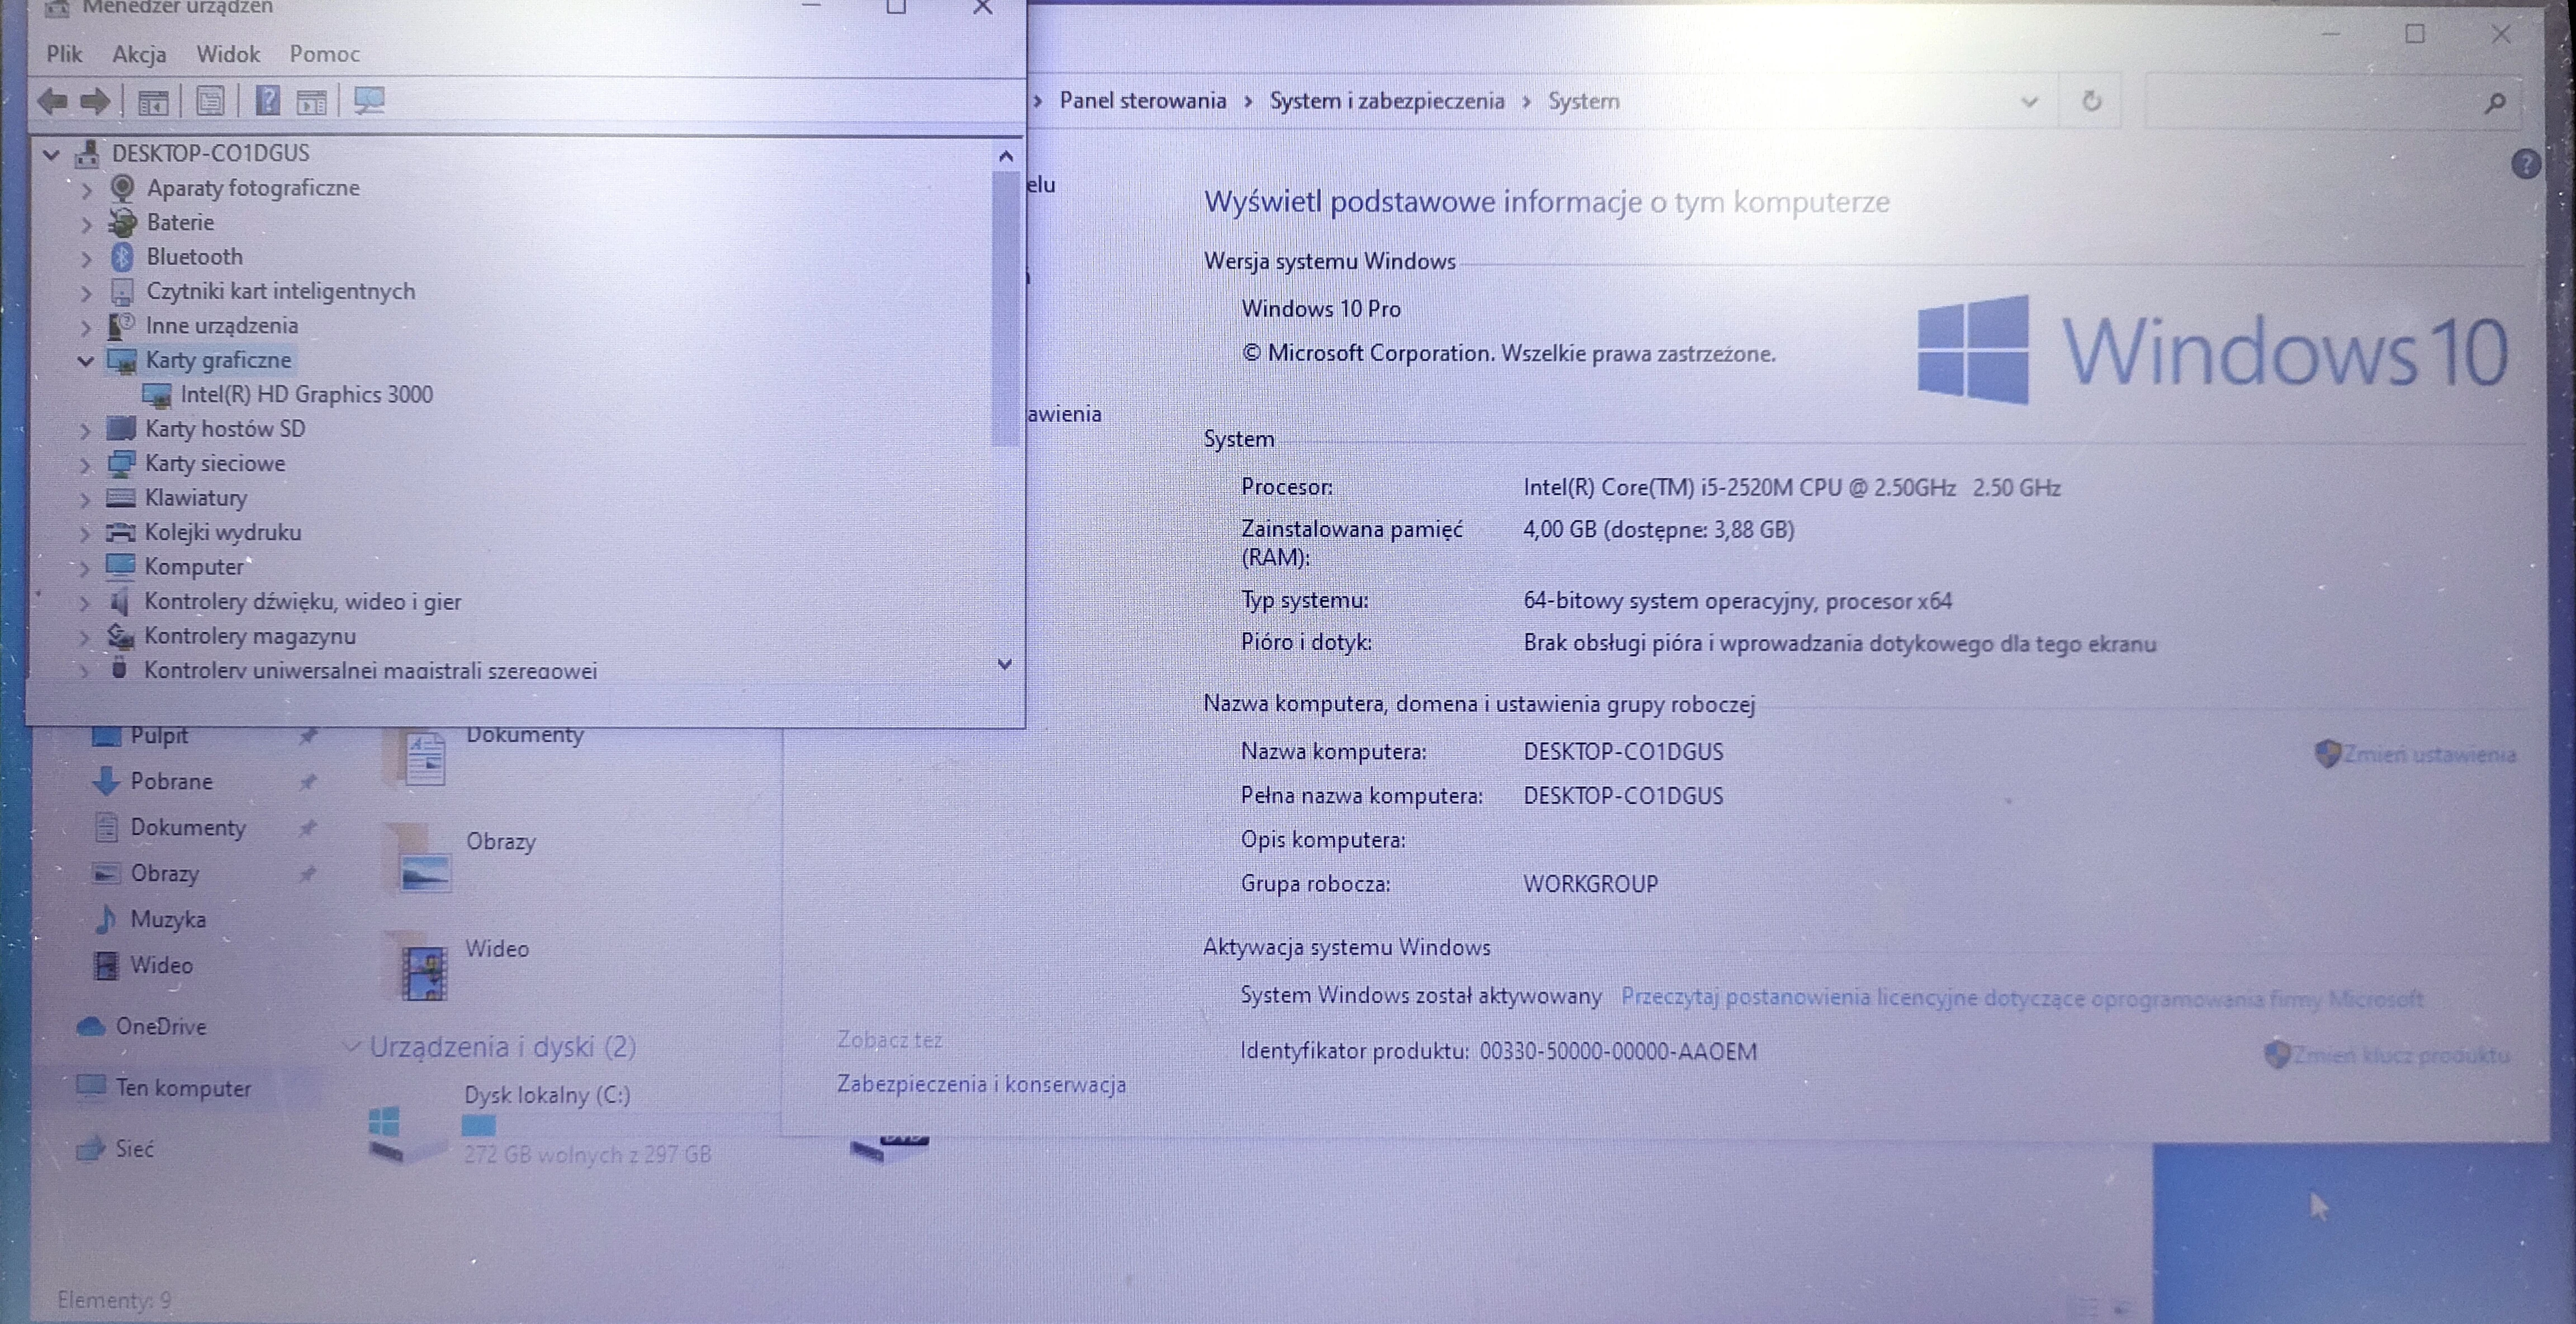Open Properties toolbar icon in Device Manager

pos(210,100)
